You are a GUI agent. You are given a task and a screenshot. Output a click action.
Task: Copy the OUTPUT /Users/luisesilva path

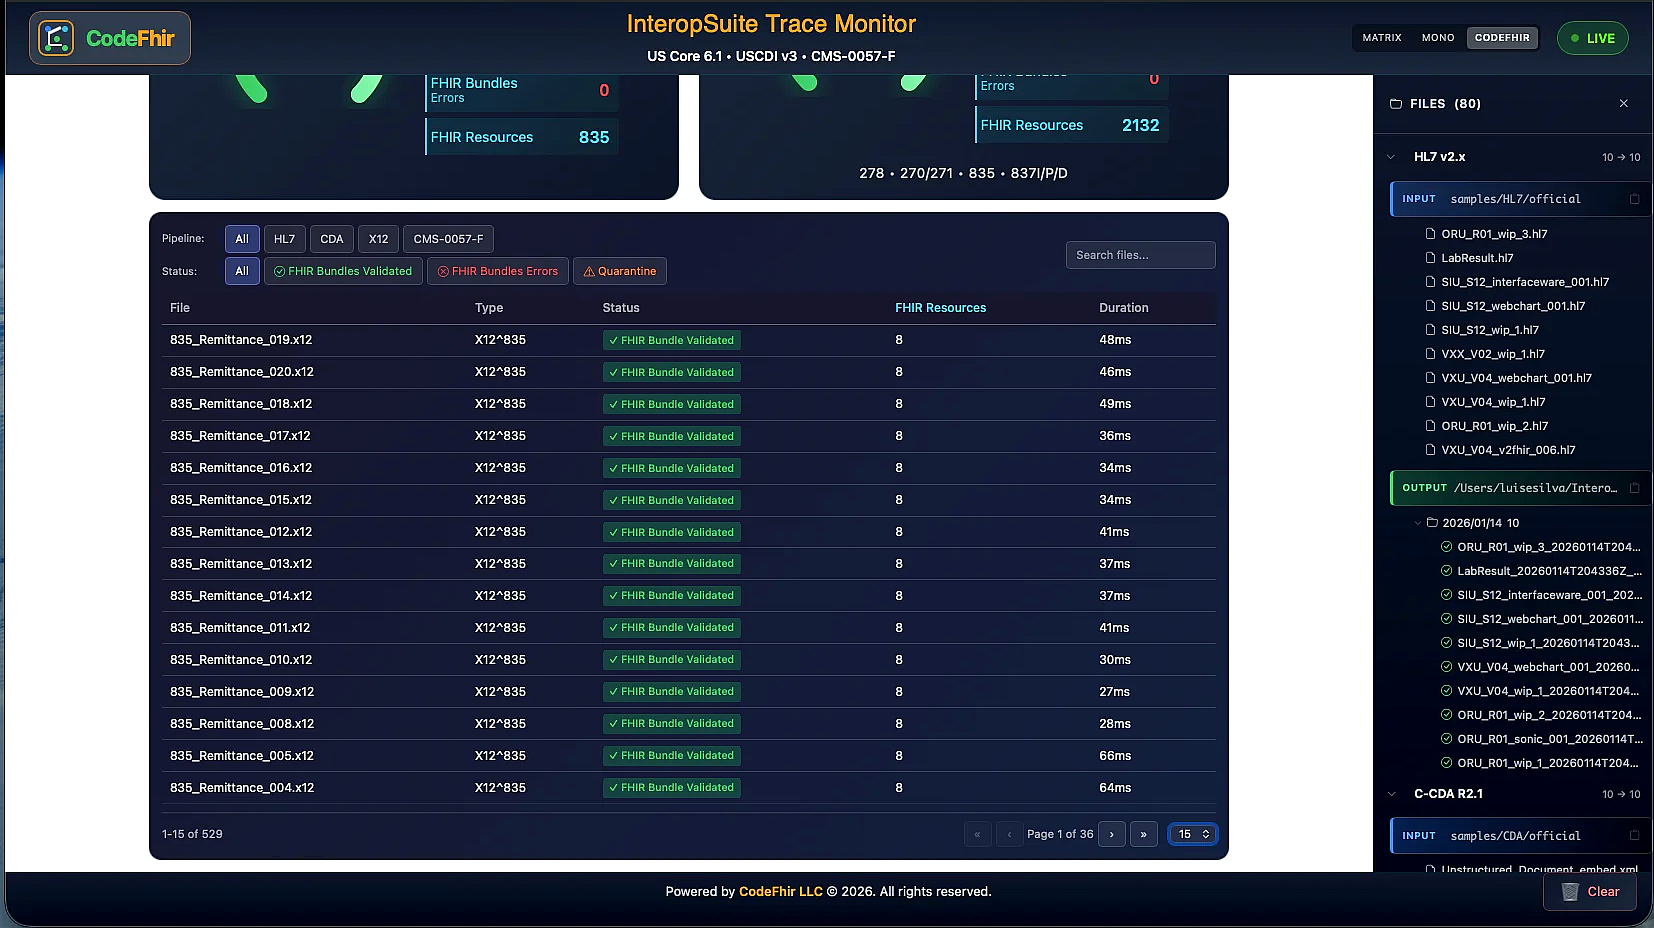(x=1636, y=488)
